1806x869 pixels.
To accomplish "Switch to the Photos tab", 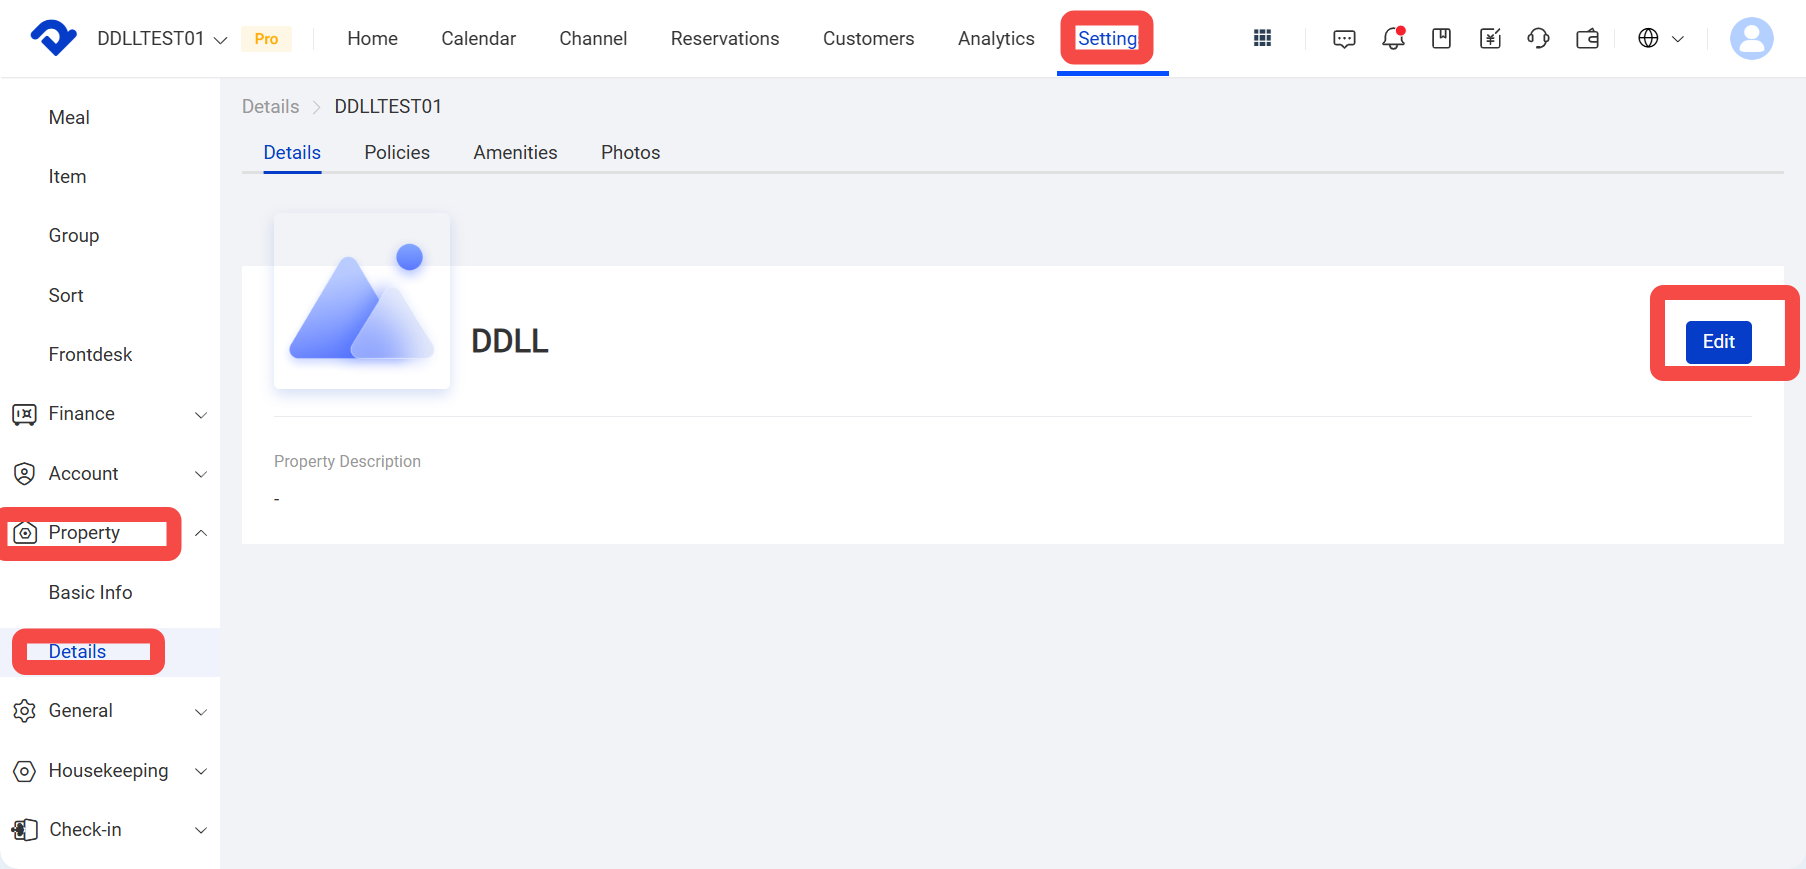I will (x=630, y=152).
